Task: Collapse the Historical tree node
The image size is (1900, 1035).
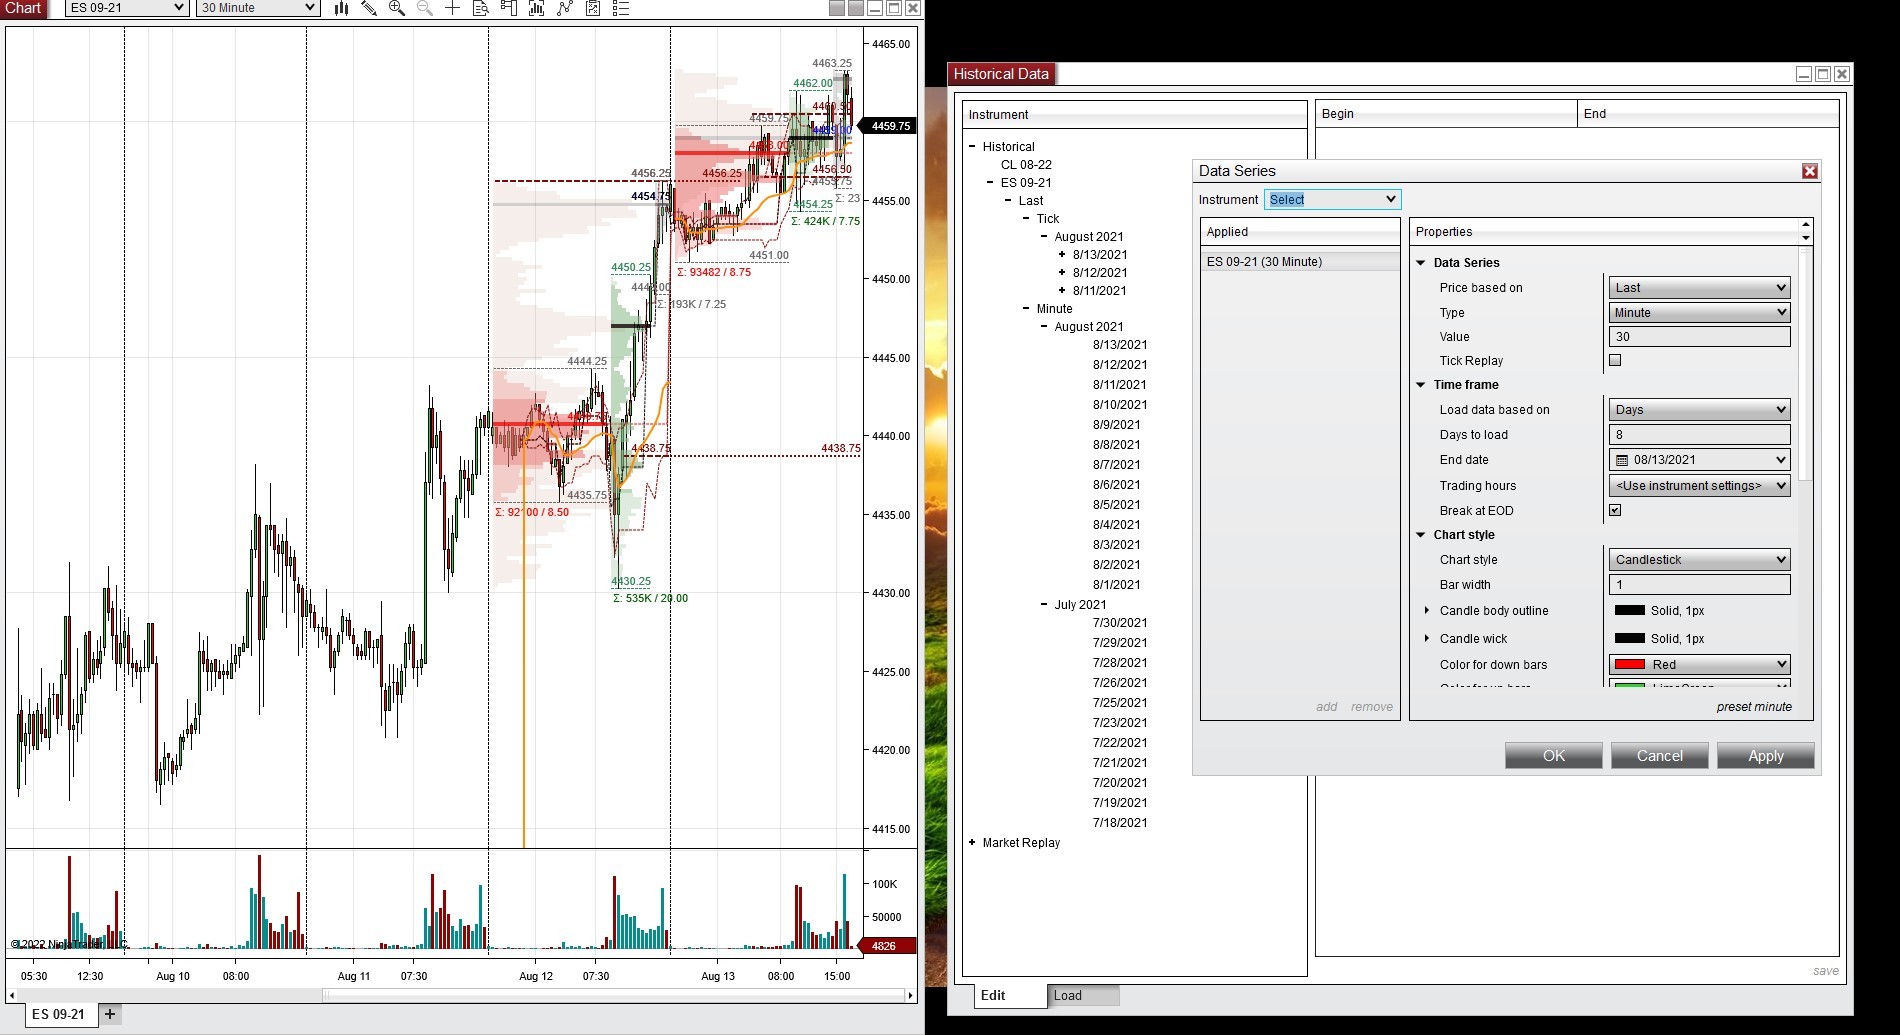Action: [x=972, y=146]
